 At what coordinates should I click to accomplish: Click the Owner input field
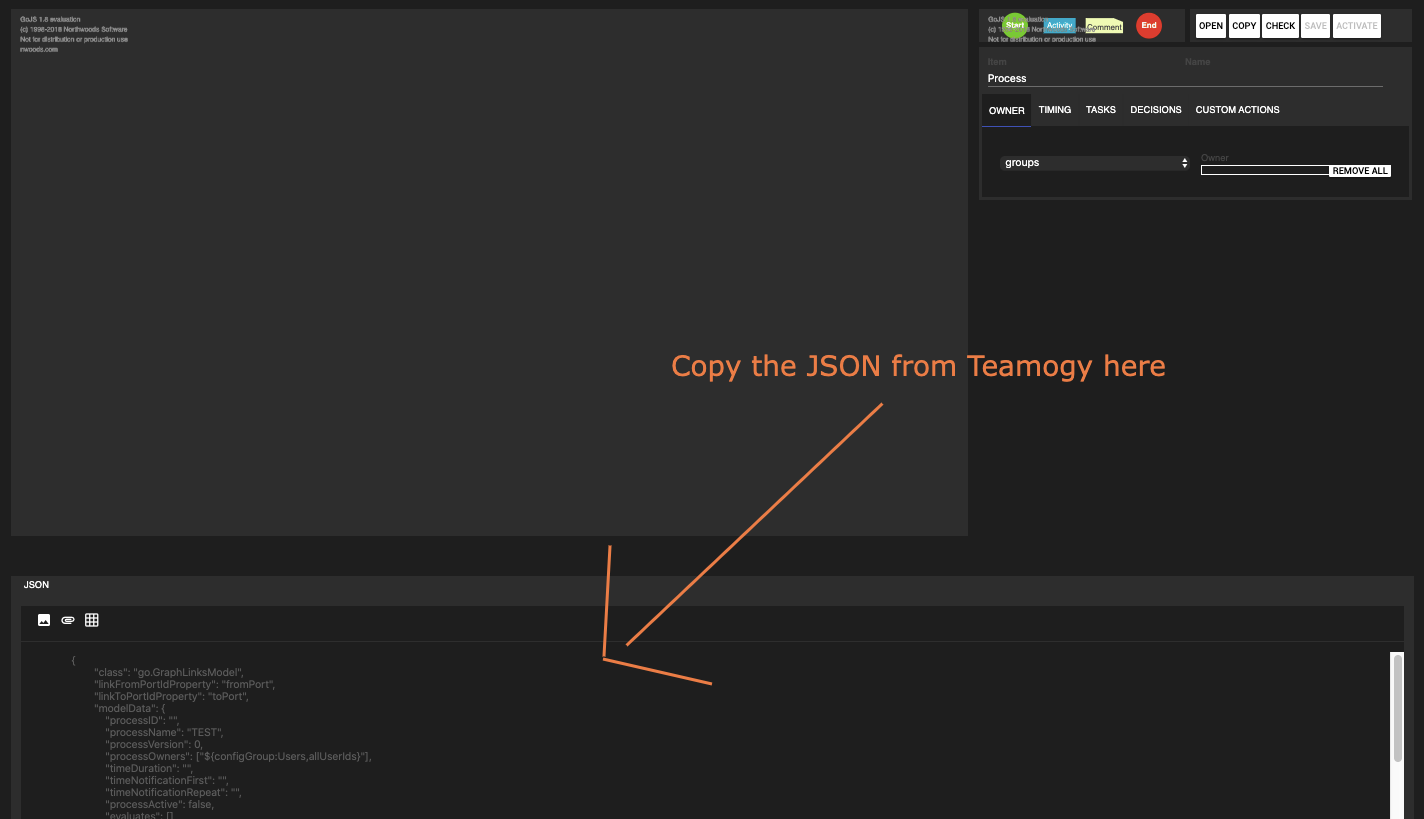click(1265, 170)
